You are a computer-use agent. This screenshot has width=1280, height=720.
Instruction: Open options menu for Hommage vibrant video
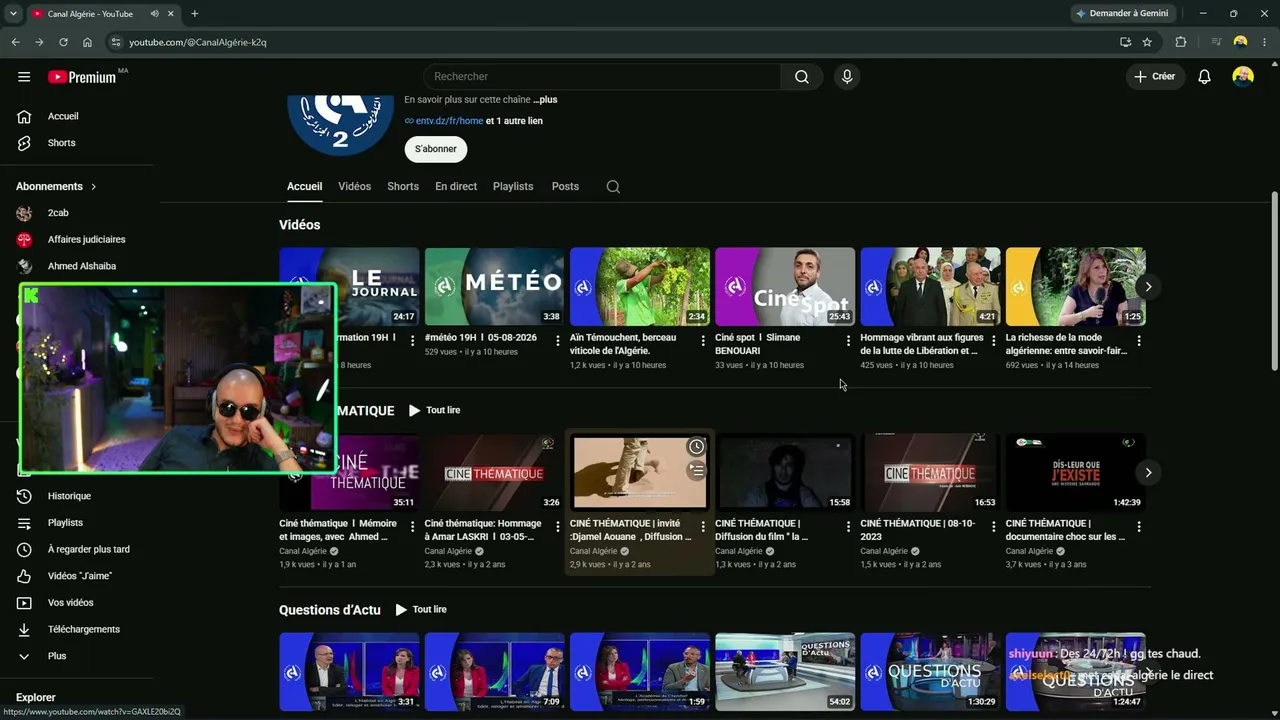(993, 341)
